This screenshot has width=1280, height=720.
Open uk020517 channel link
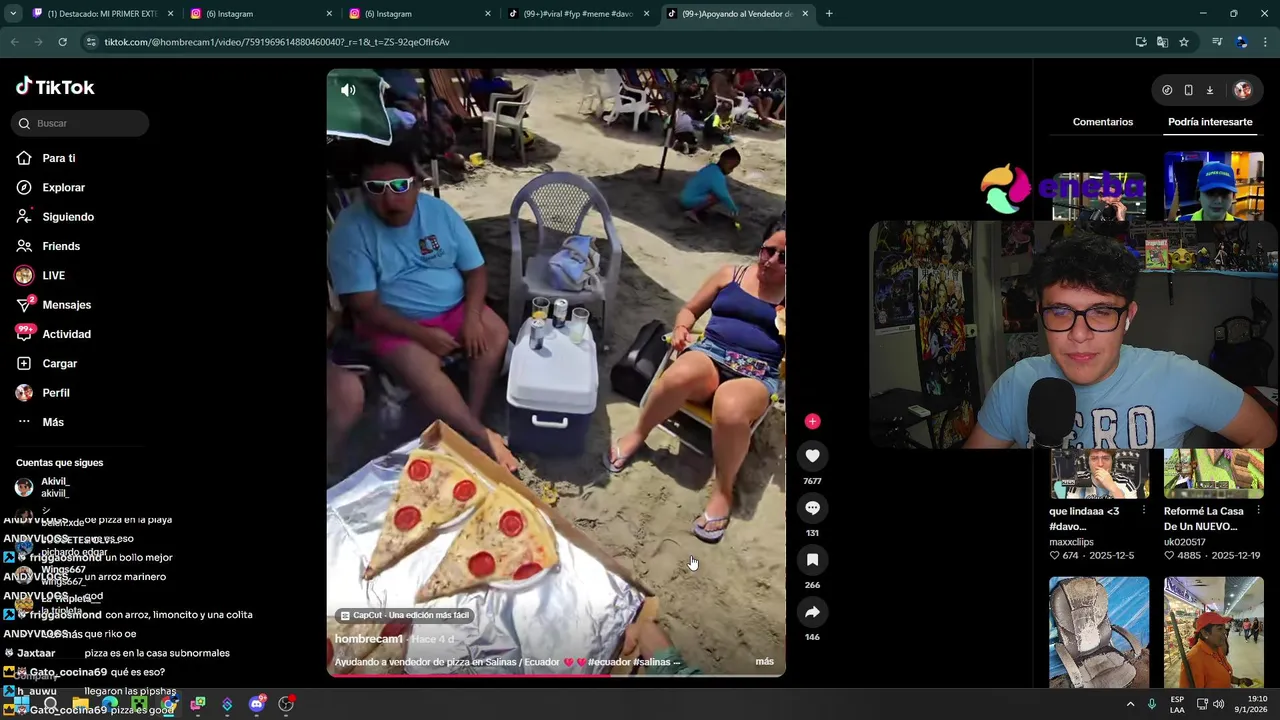click(1185, 542)
